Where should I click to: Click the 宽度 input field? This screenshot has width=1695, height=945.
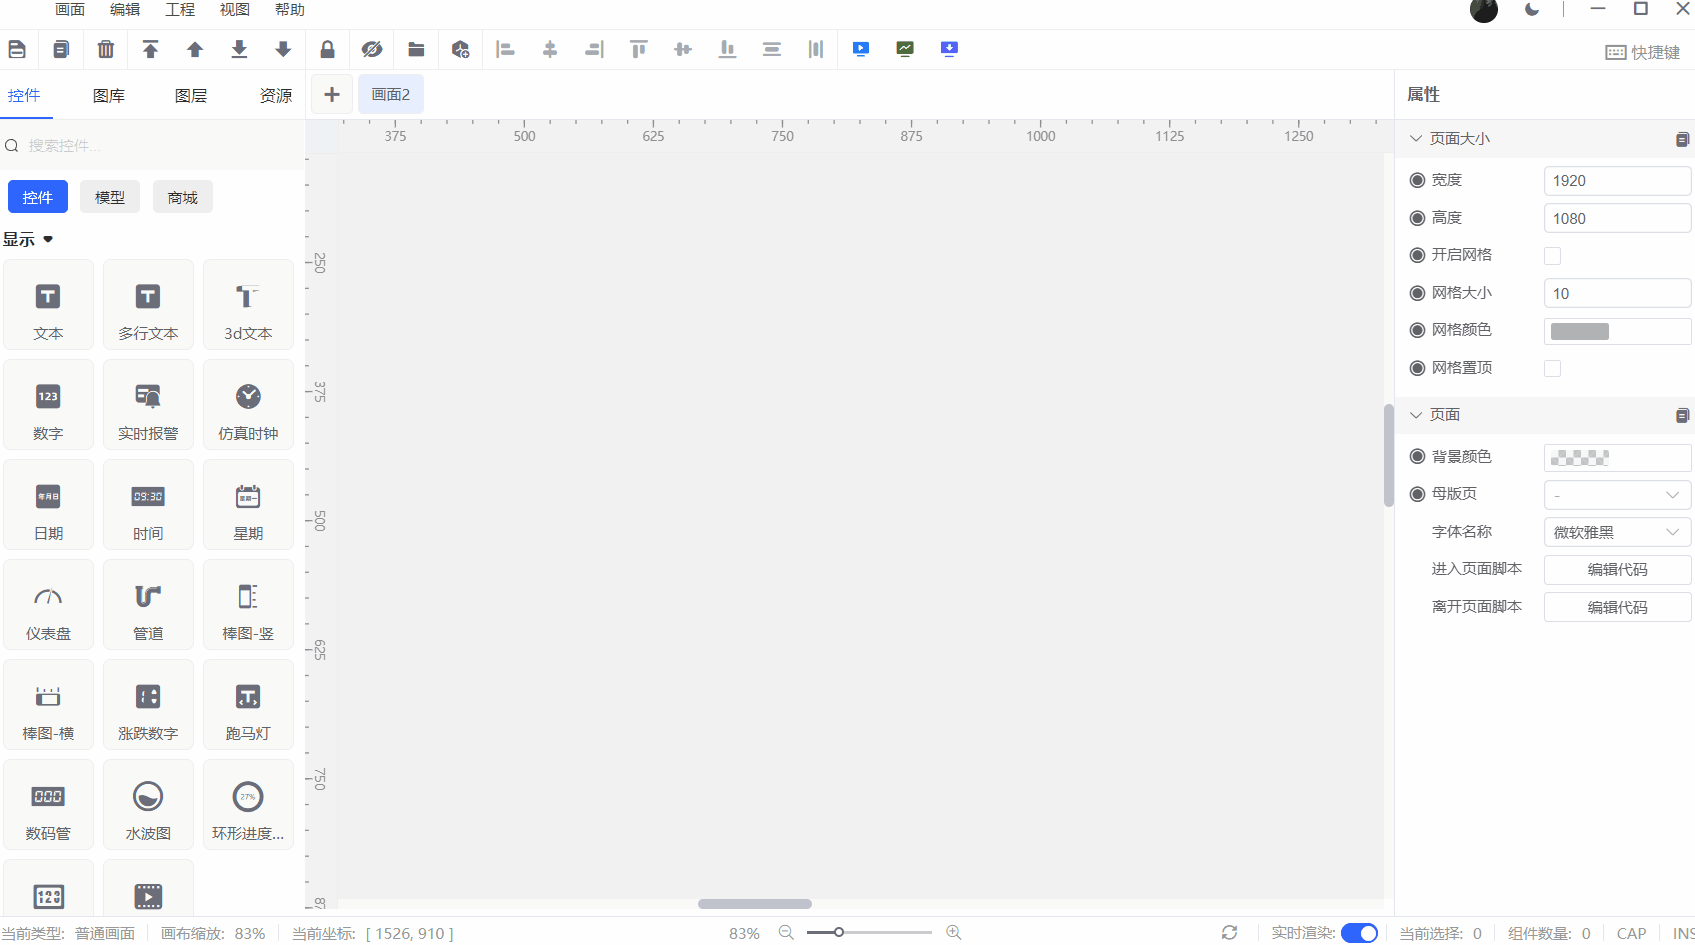point(1616,181)
